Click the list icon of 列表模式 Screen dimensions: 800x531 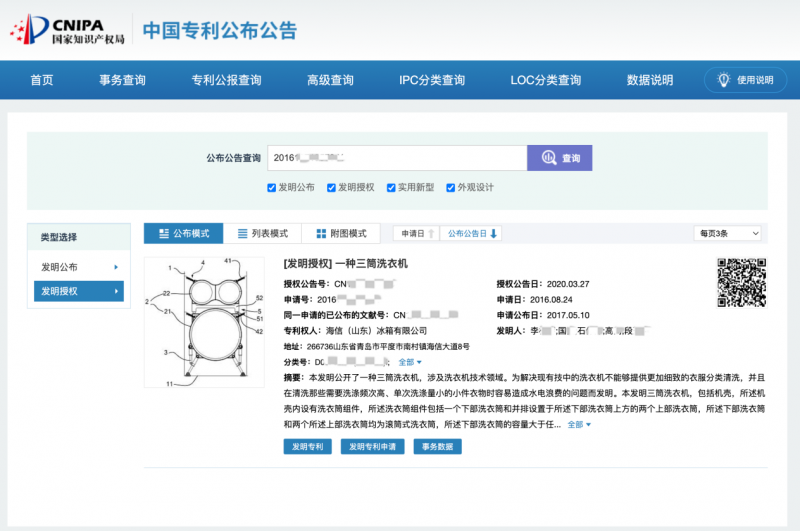pos(243,233)
